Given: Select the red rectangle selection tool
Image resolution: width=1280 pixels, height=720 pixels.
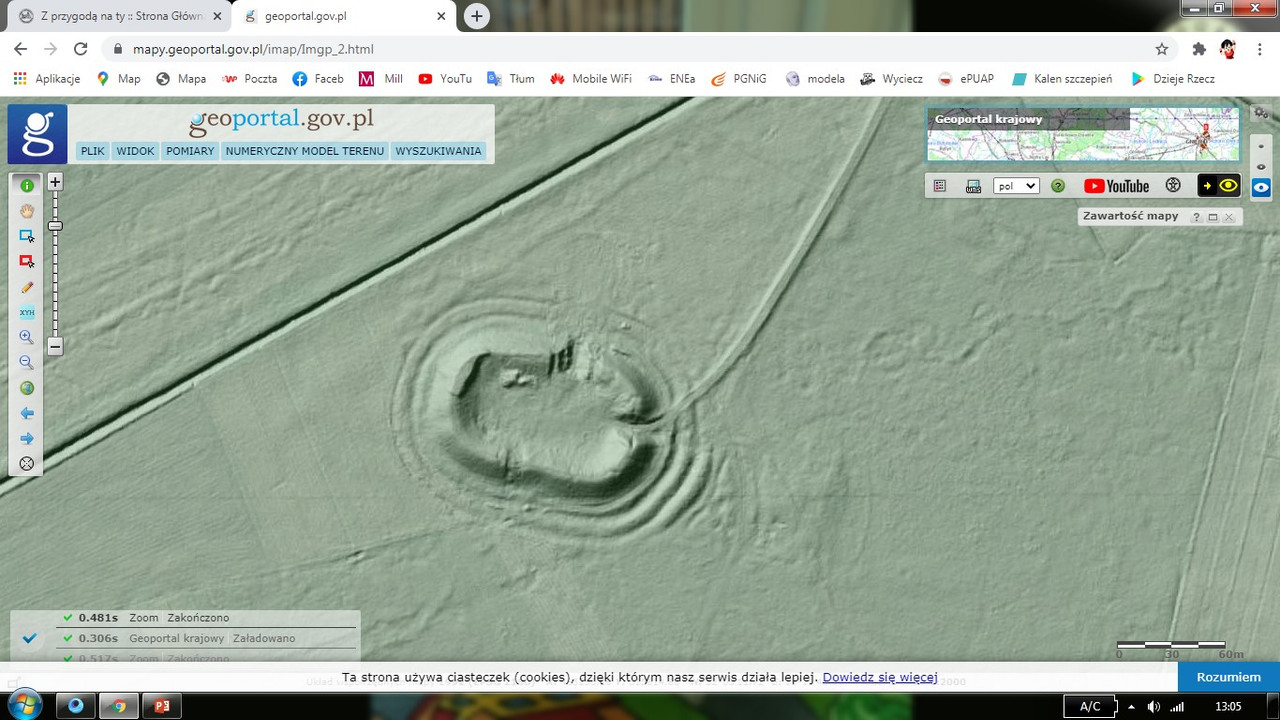Looking at the screenshot, I should (x=27, y=262).
